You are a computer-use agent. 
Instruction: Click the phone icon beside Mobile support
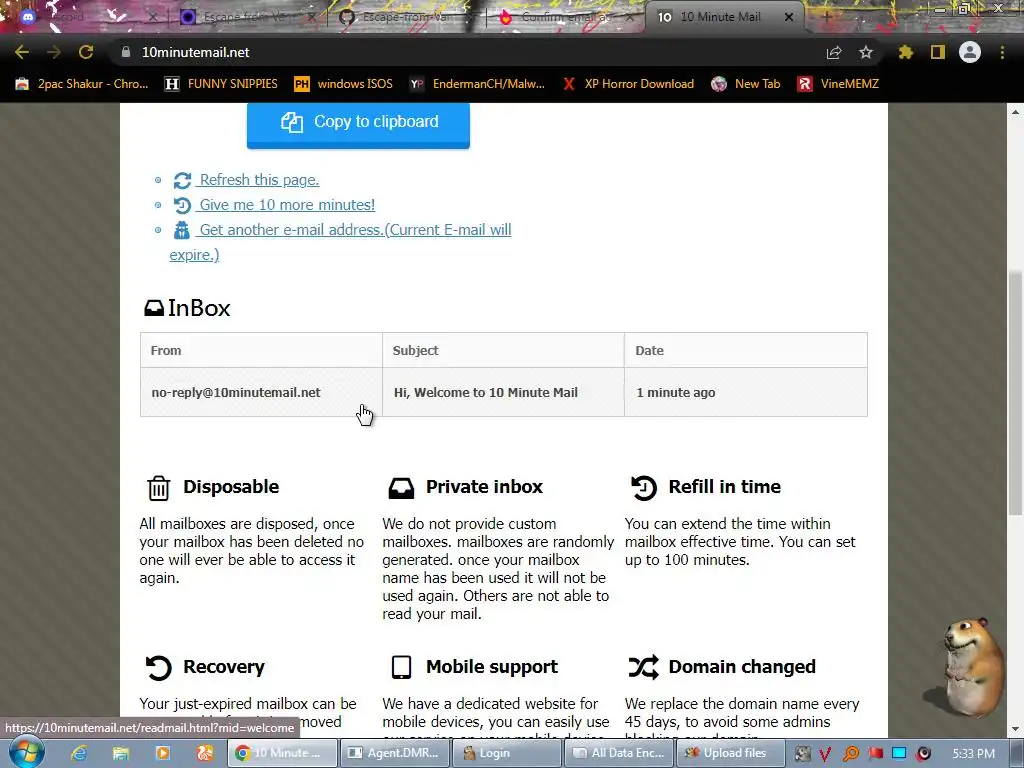point(401,667)
